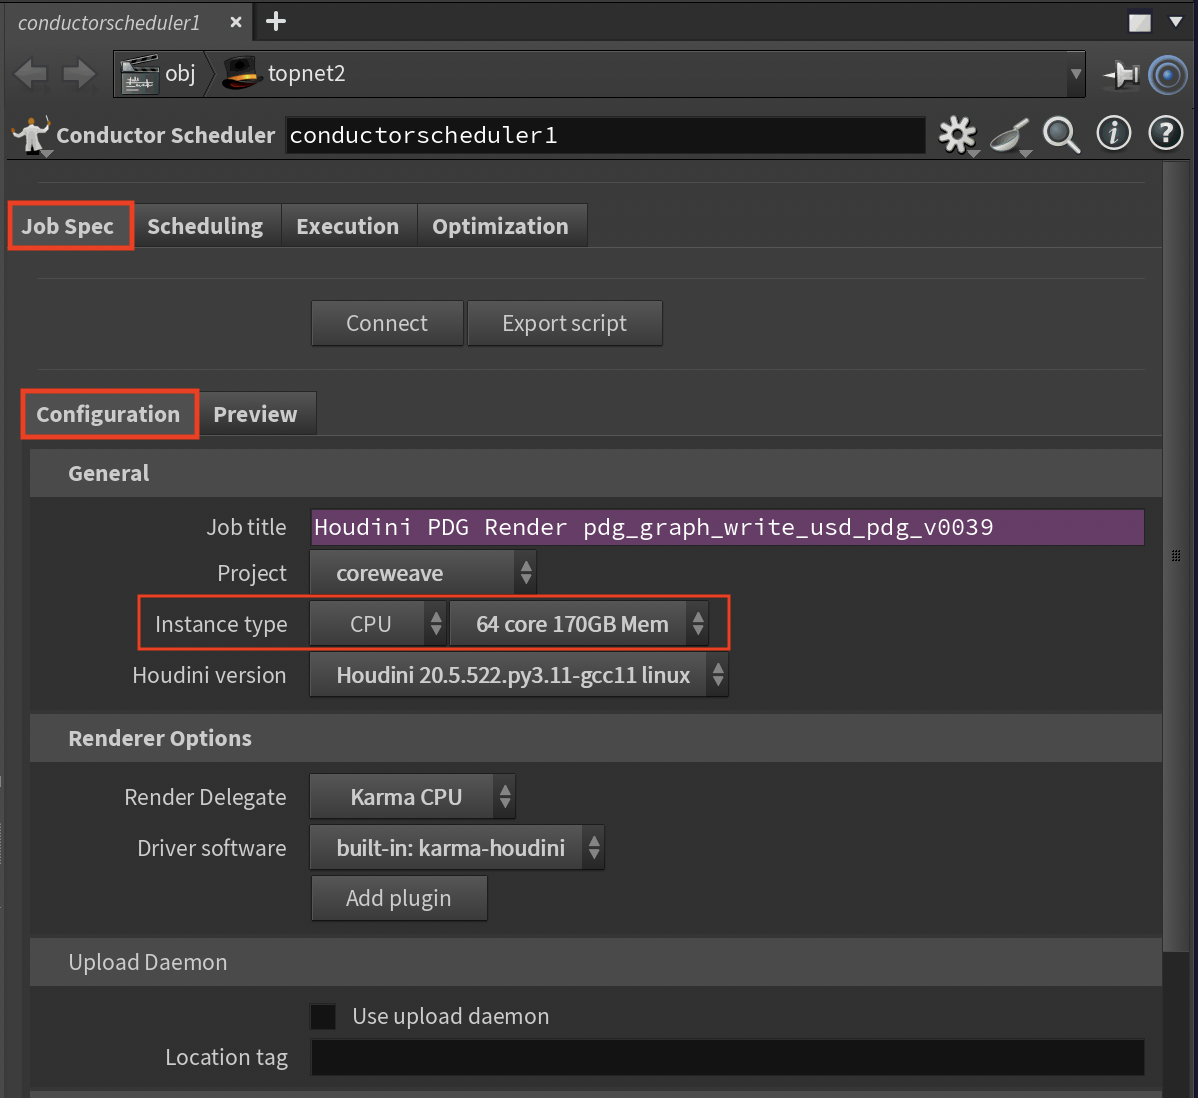Click the Location tag input field
The height and width of the screenshot is (1098, 1198).
(x=727, y=1058)
